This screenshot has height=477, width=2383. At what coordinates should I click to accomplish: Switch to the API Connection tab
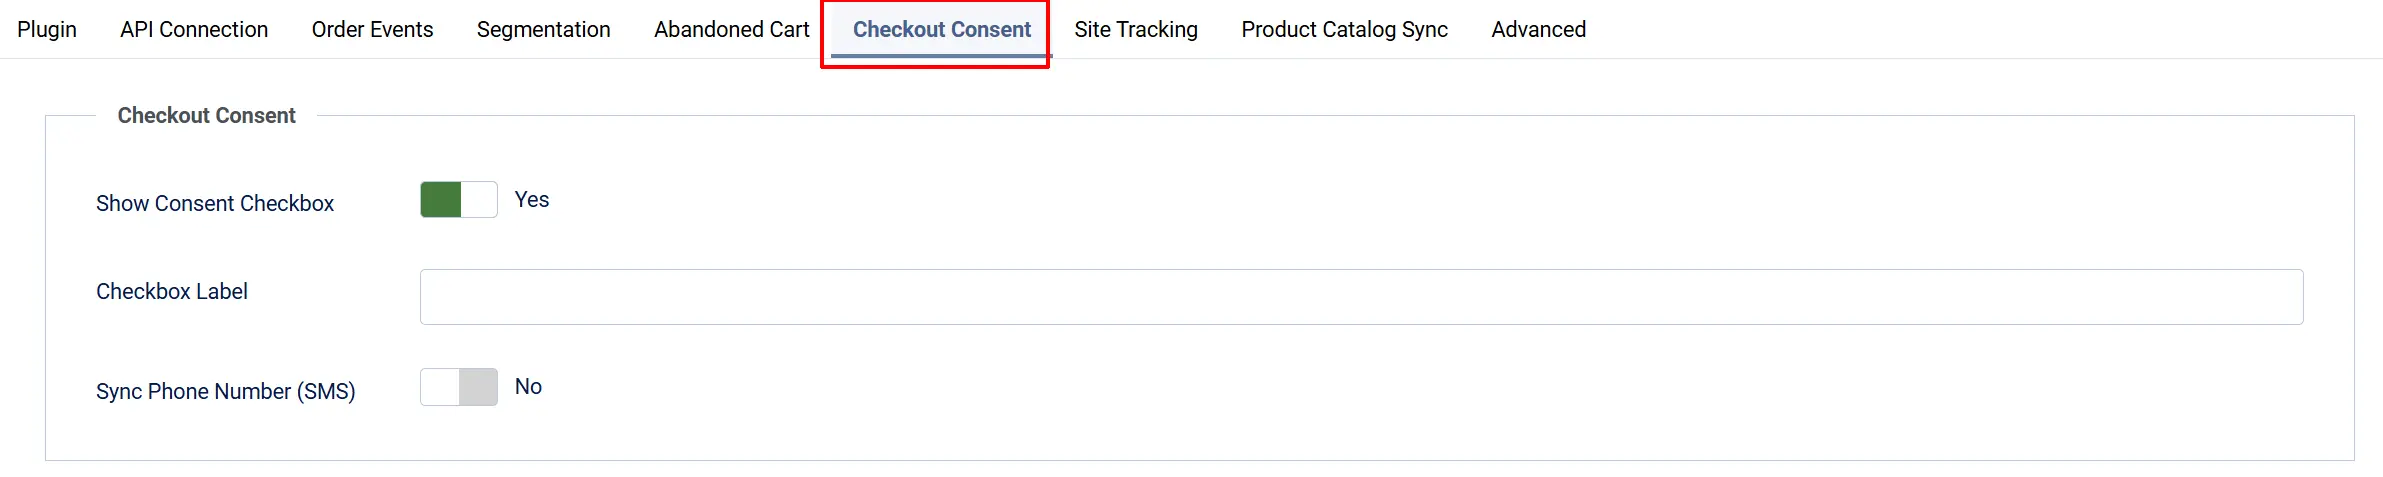tap(194, 29)
